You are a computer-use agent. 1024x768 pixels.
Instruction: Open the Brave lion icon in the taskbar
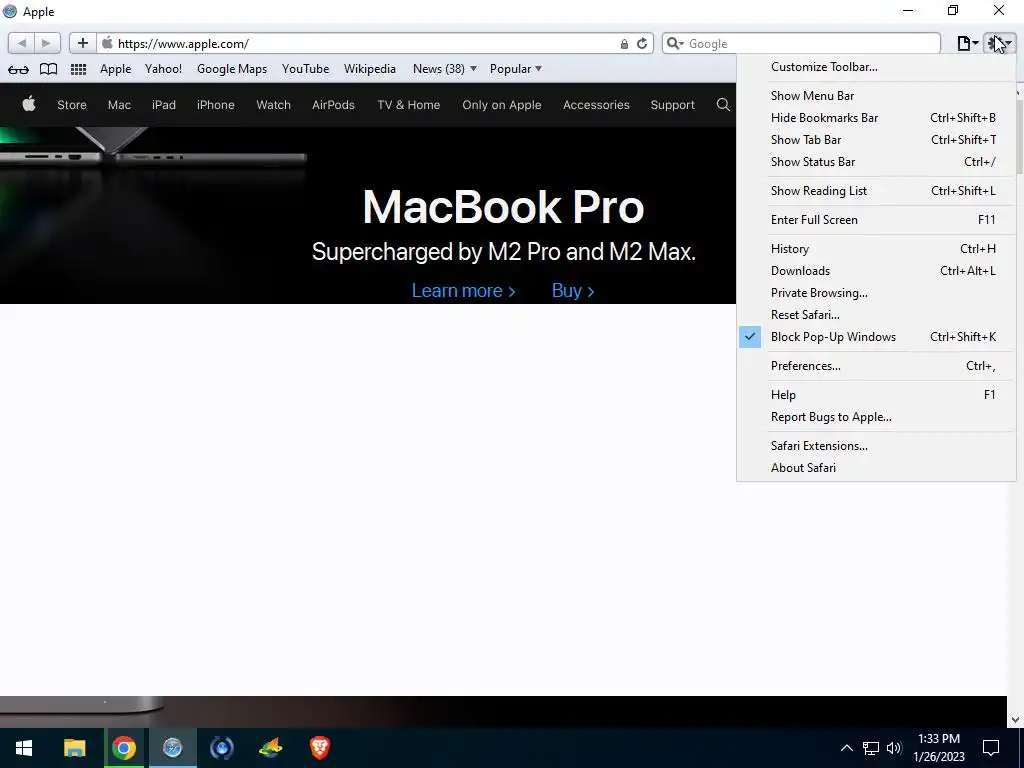[319, 748]
